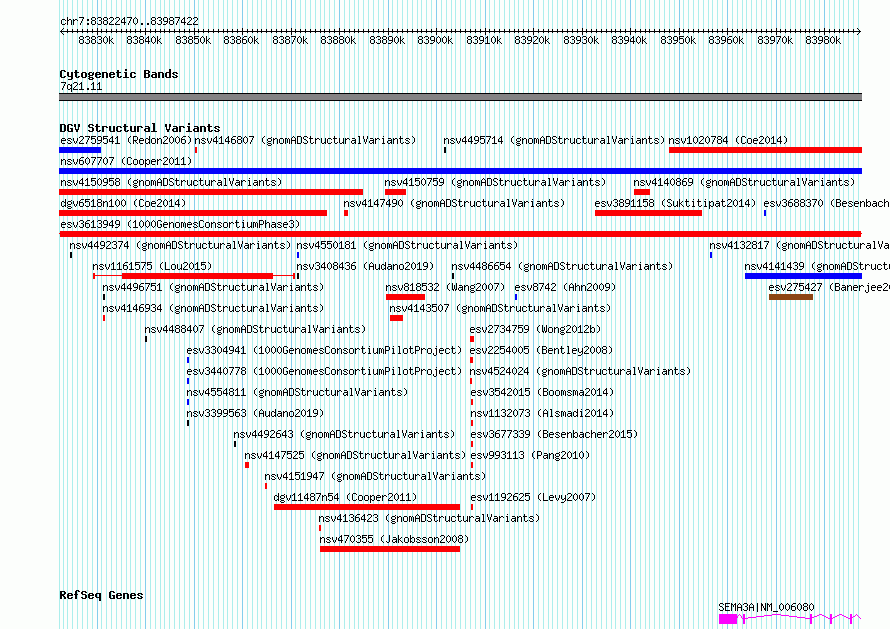Image resolution: width=890 pixels, height=629 pixels.
Task: Click nsv3399563 (Audano2019) label
Action: pos(255,413)
